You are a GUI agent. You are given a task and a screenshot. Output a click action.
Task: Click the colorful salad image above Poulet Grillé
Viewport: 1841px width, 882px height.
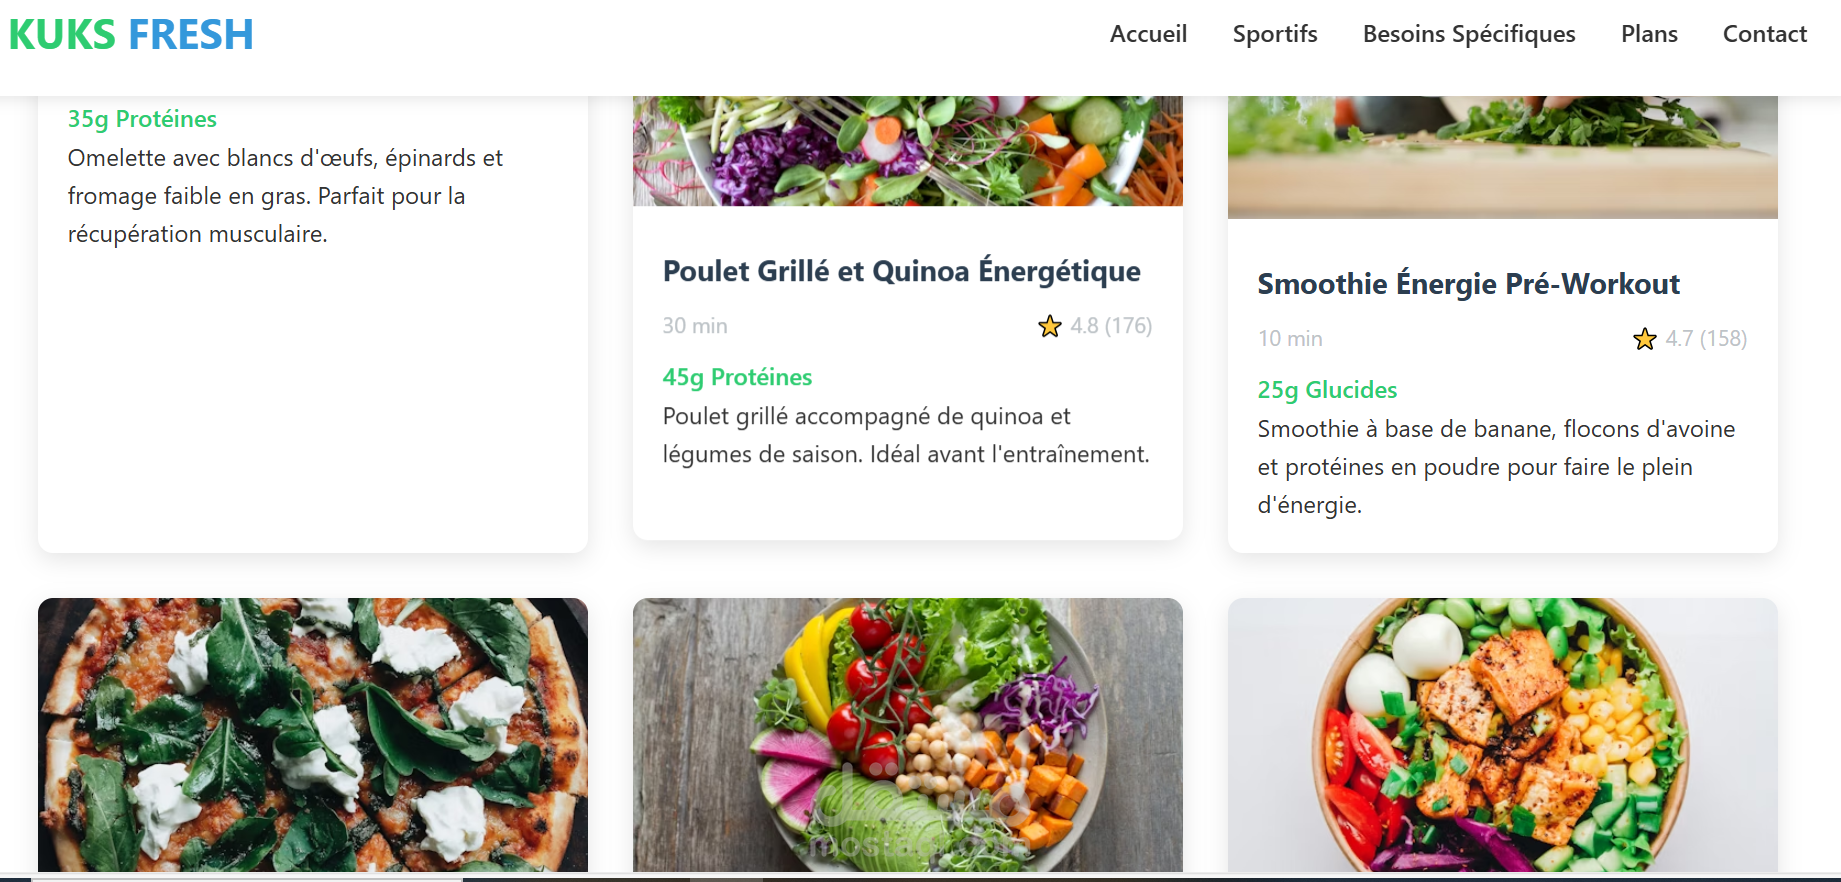pyautogui.click(x=907, y=150)
